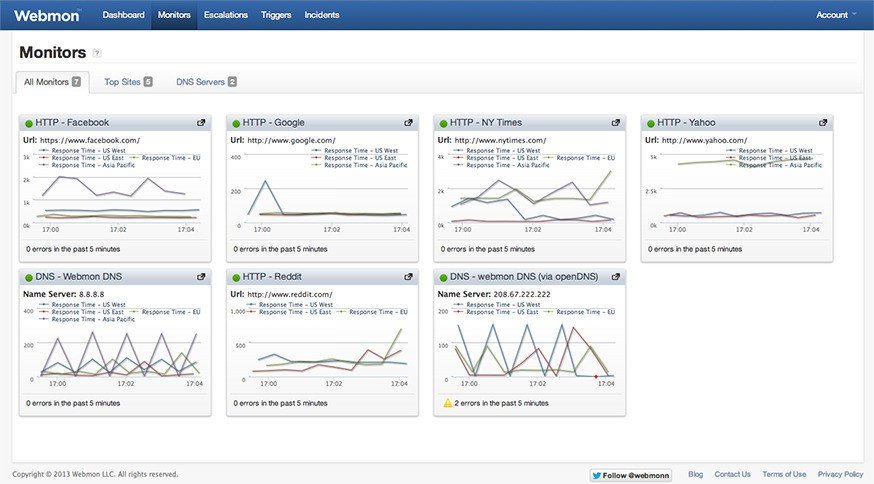874x484 pixels.
Task: Click the http://www.google.com/ URL text
Action: click(292, 141)
